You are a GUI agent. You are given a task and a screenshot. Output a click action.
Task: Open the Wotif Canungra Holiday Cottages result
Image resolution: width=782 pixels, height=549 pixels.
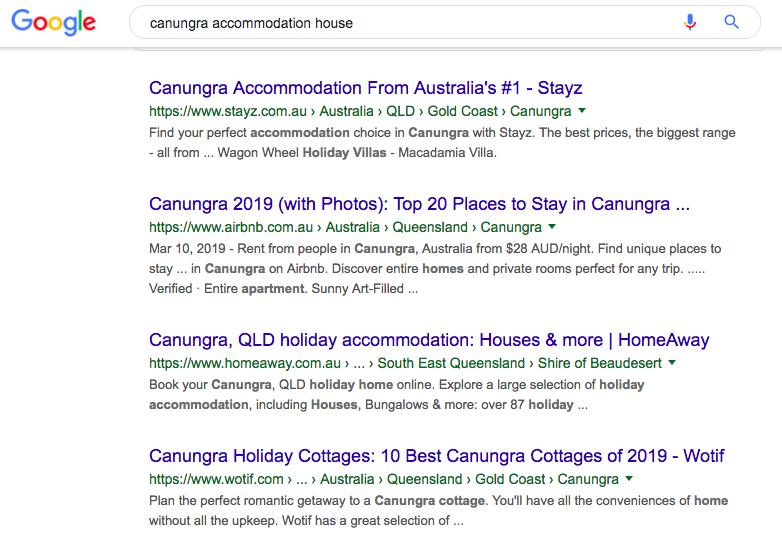point(436,456)
